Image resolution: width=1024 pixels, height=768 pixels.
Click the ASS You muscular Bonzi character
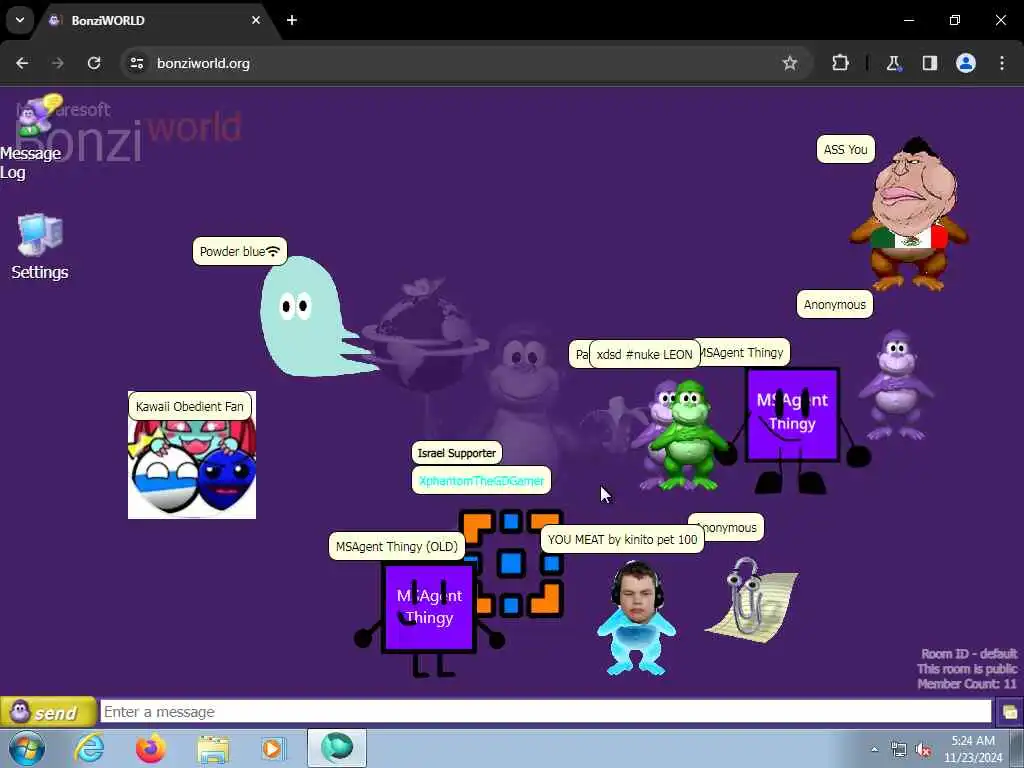tap(910, 214)
